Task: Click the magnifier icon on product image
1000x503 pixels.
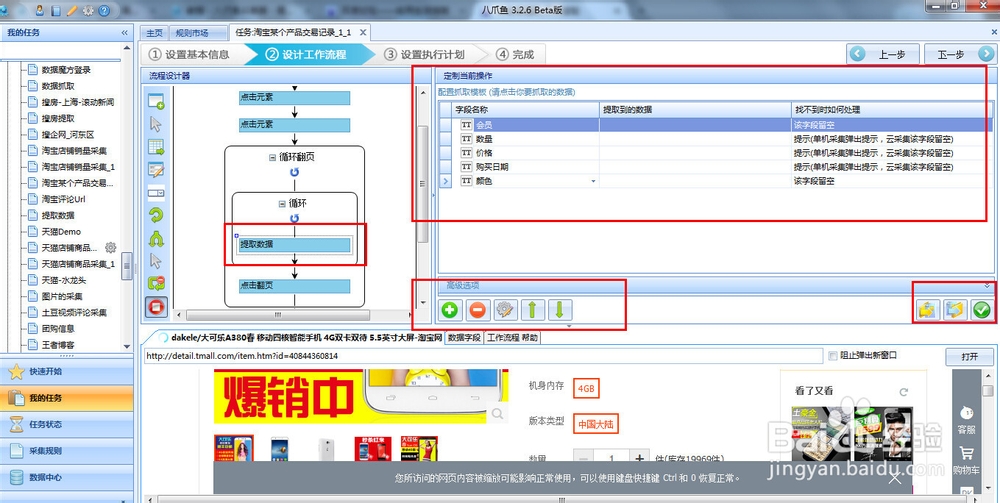Action: coord(497,414)
